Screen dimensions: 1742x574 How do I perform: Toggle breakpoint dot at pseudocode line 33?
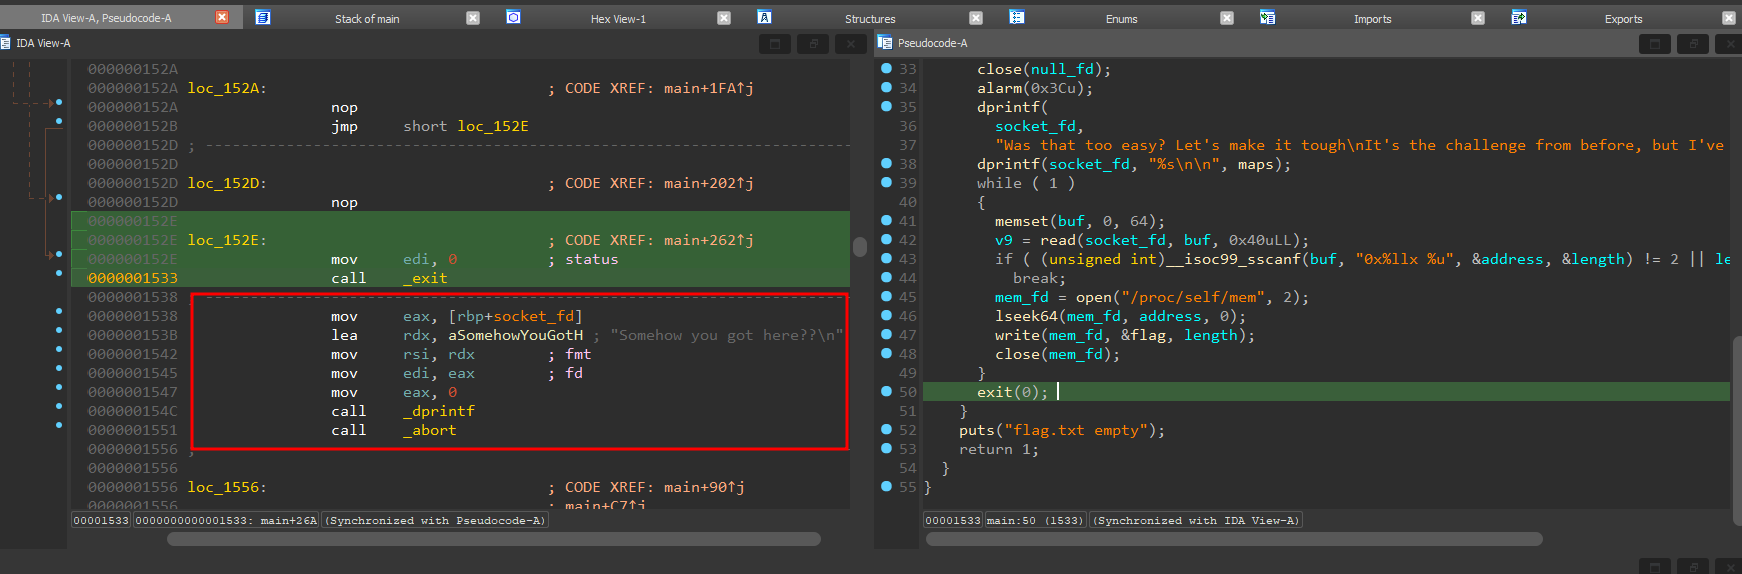[886, 69]
